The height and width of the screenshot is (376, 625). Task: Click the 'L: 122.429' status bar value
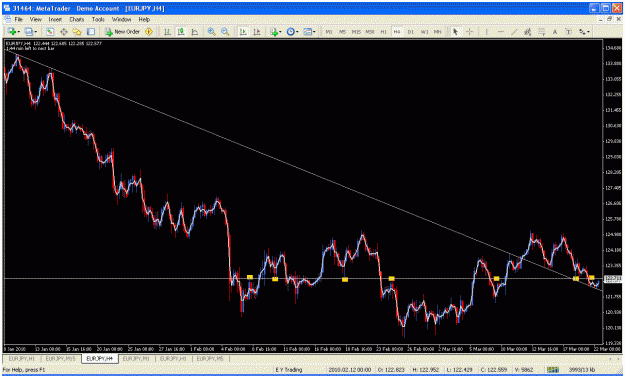click(460, 370)
